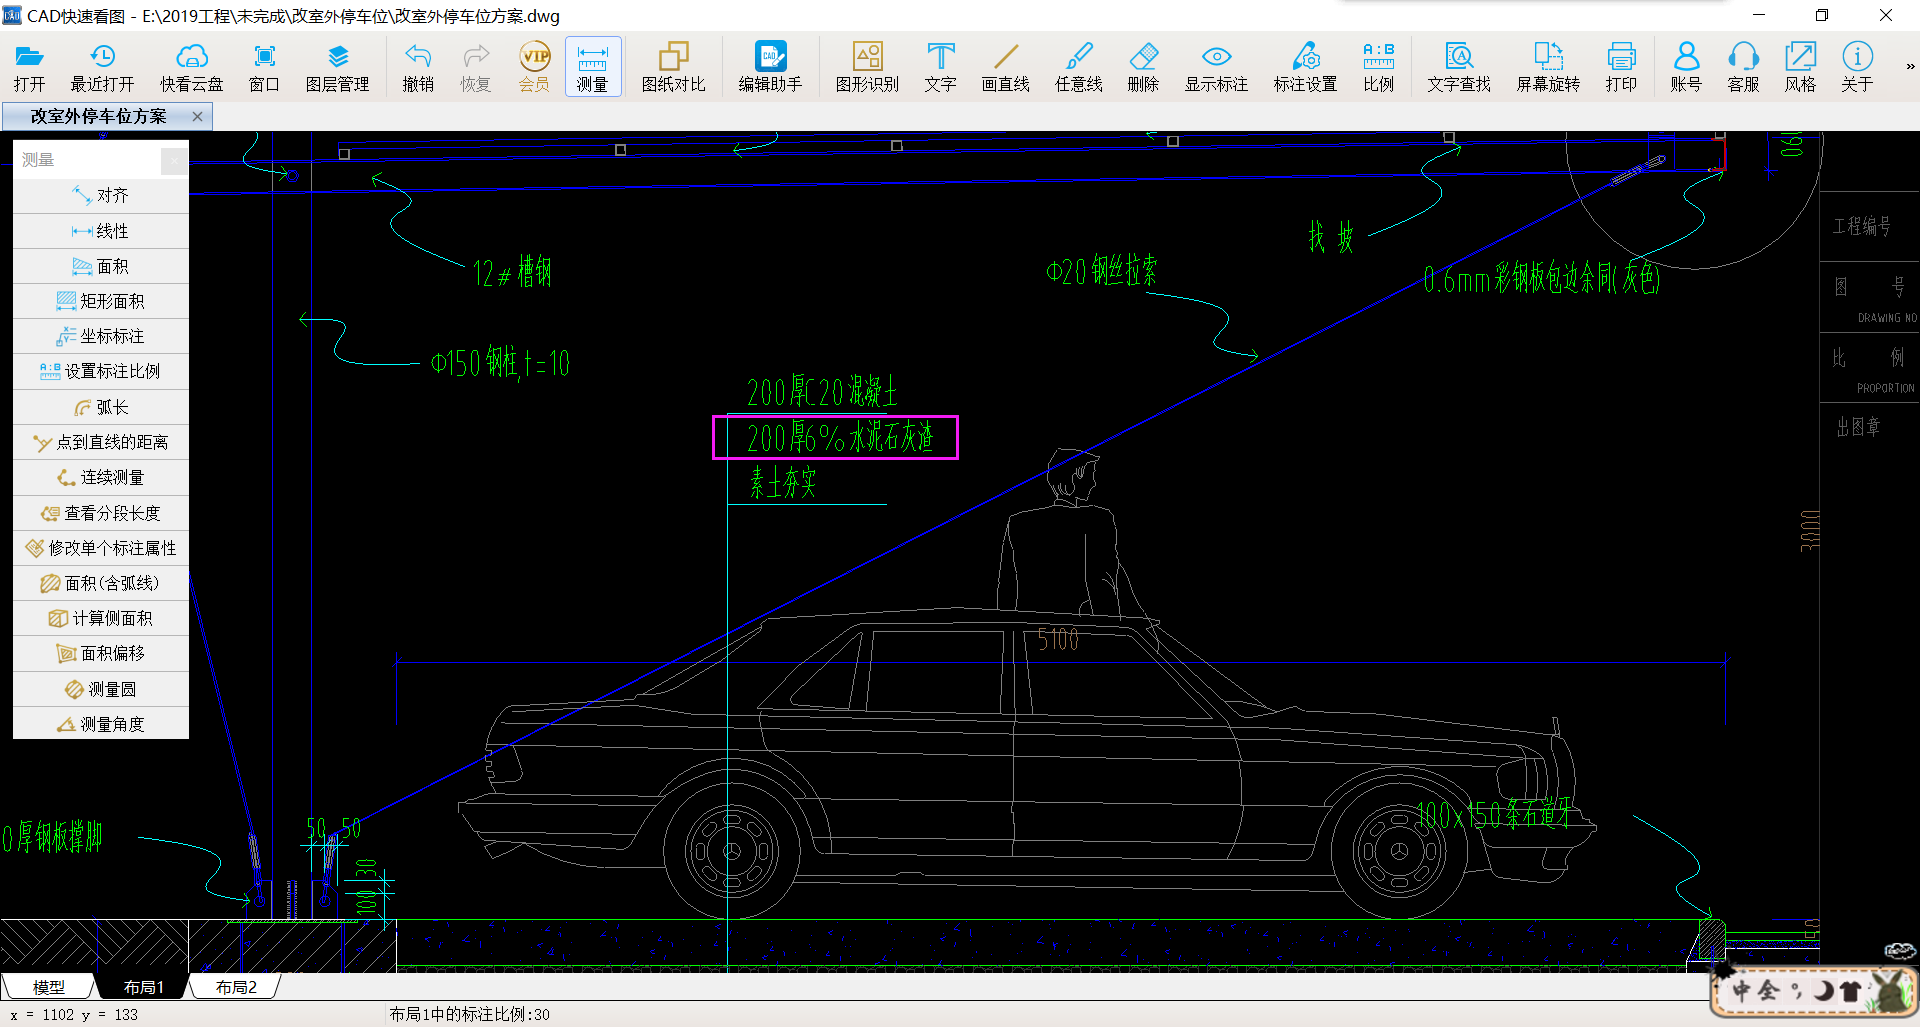Viewport: 1920px width, 1027px height.
Task: Click the 素土夯实 label
Action: (783, 483)
